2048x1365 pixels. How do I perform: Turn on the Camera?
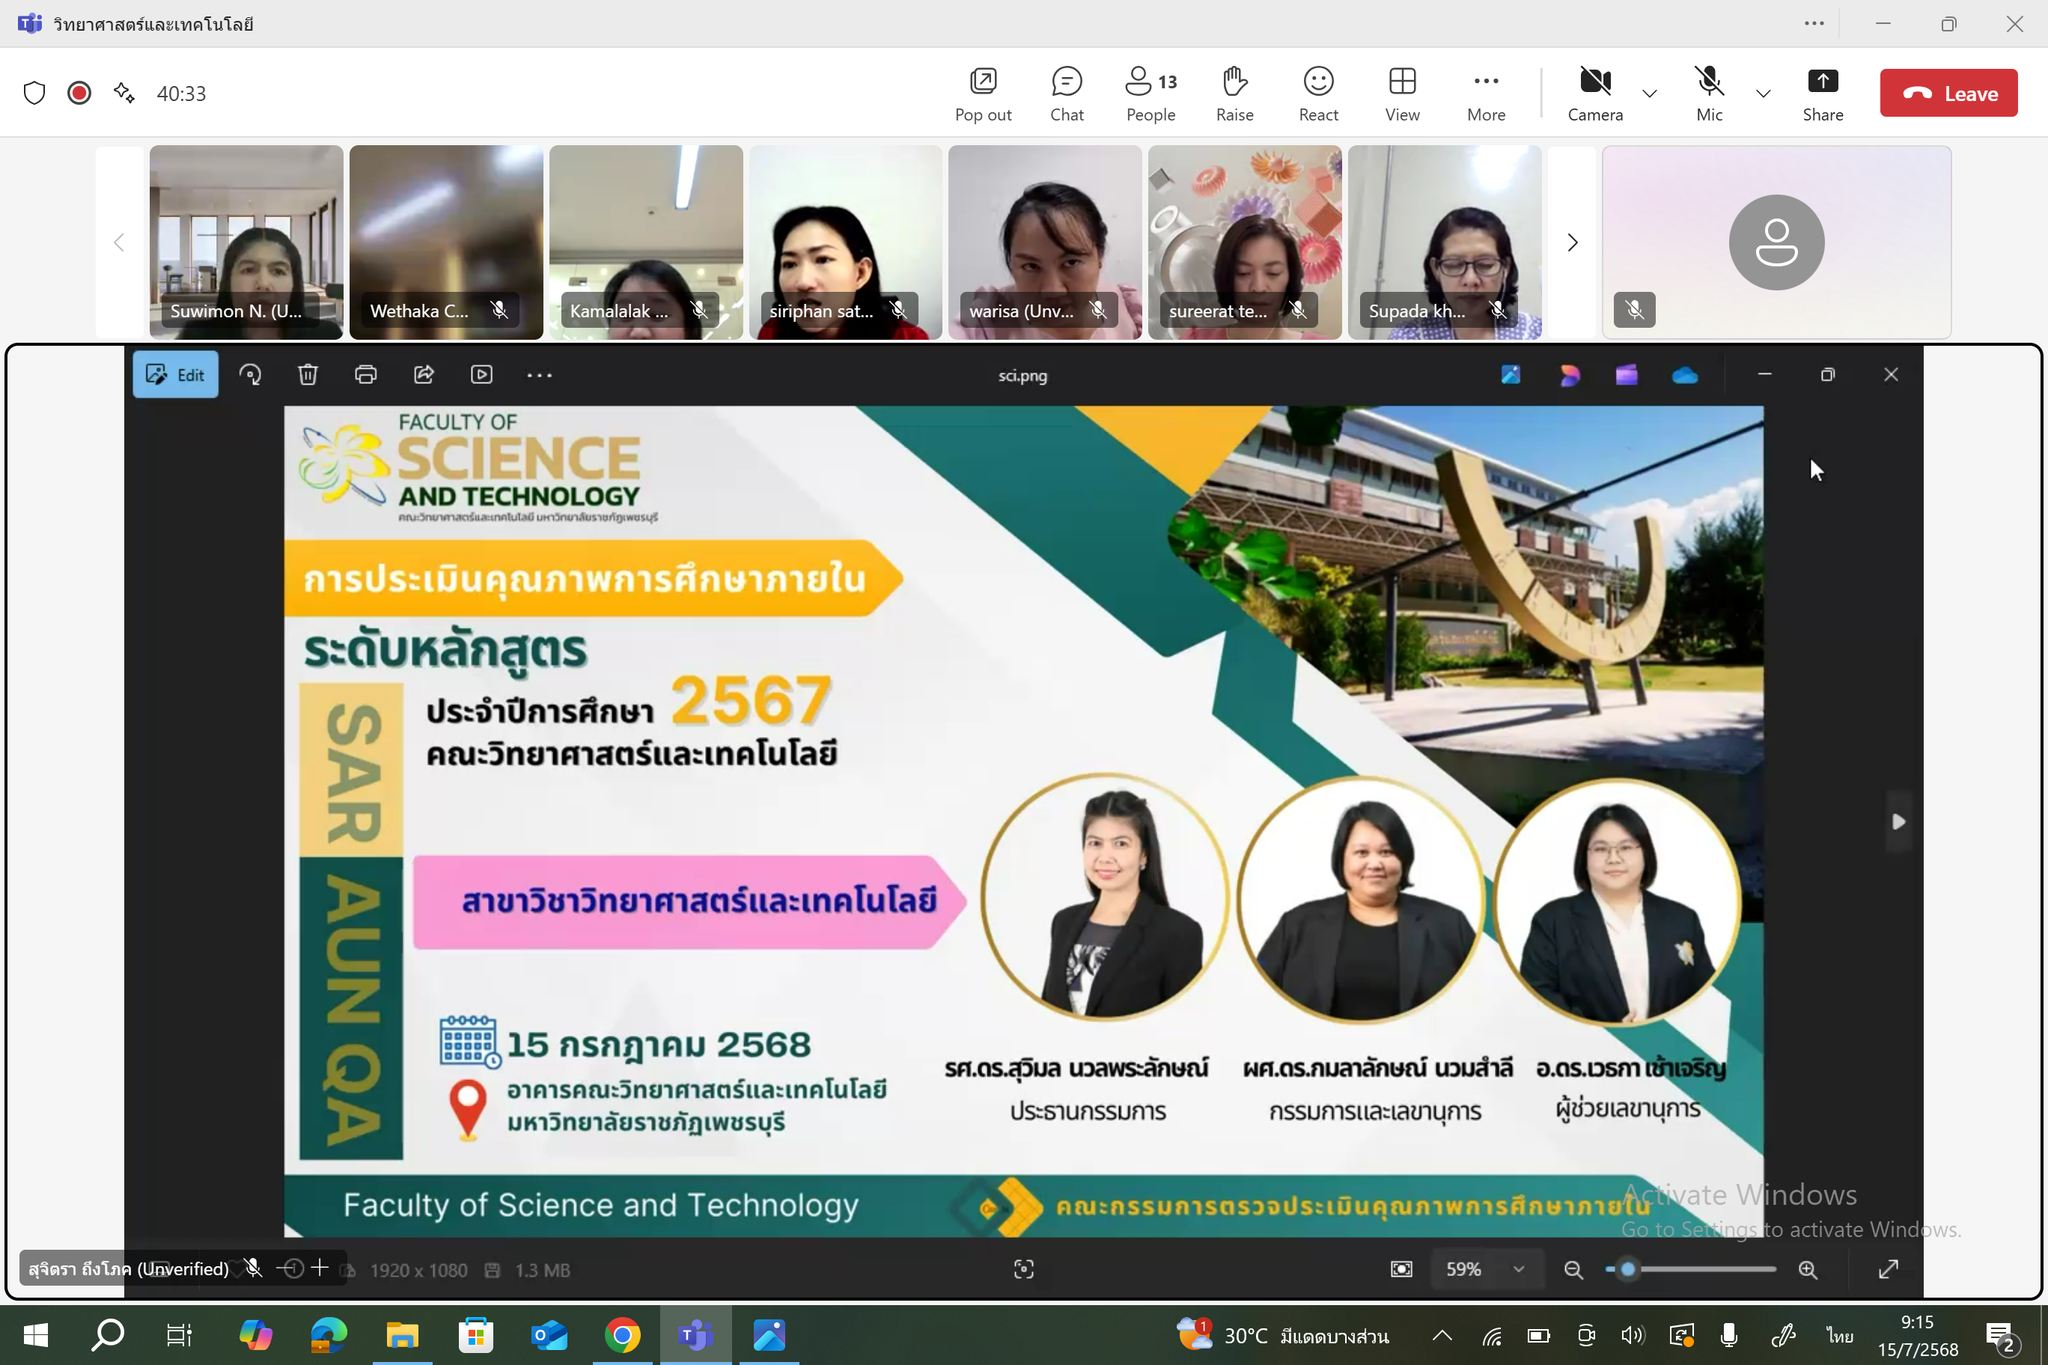[1594, 93]
